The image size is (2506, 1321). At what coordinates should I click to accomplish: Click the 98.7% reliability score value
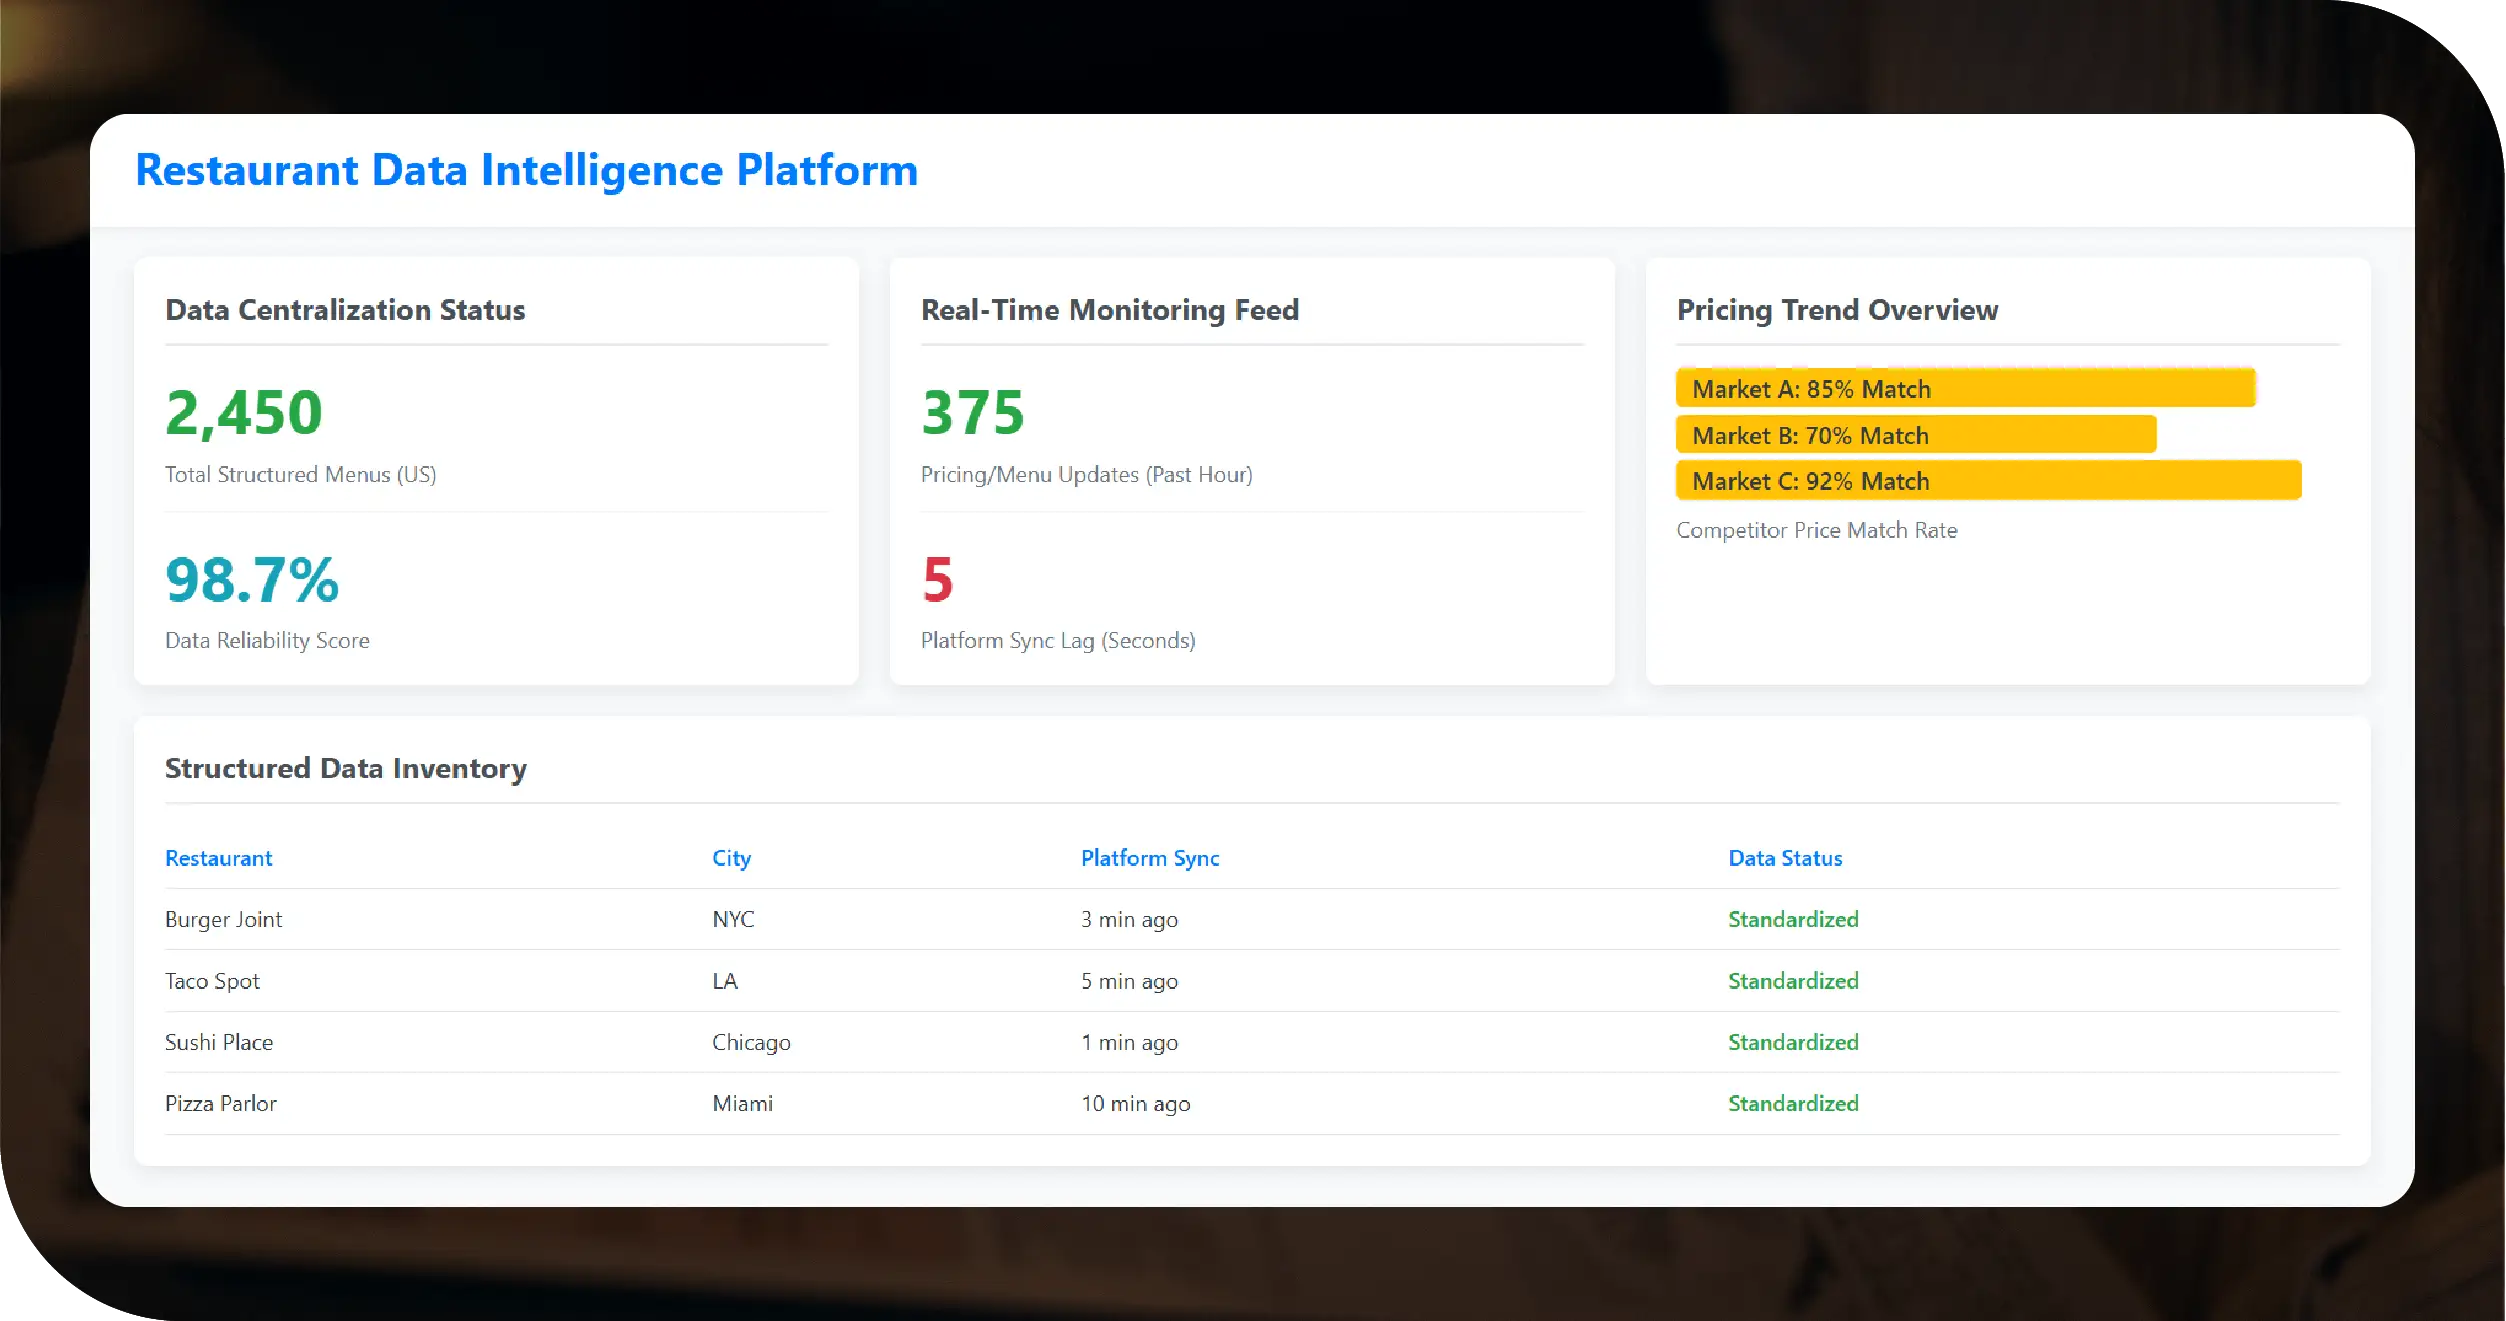click(252, 580)
